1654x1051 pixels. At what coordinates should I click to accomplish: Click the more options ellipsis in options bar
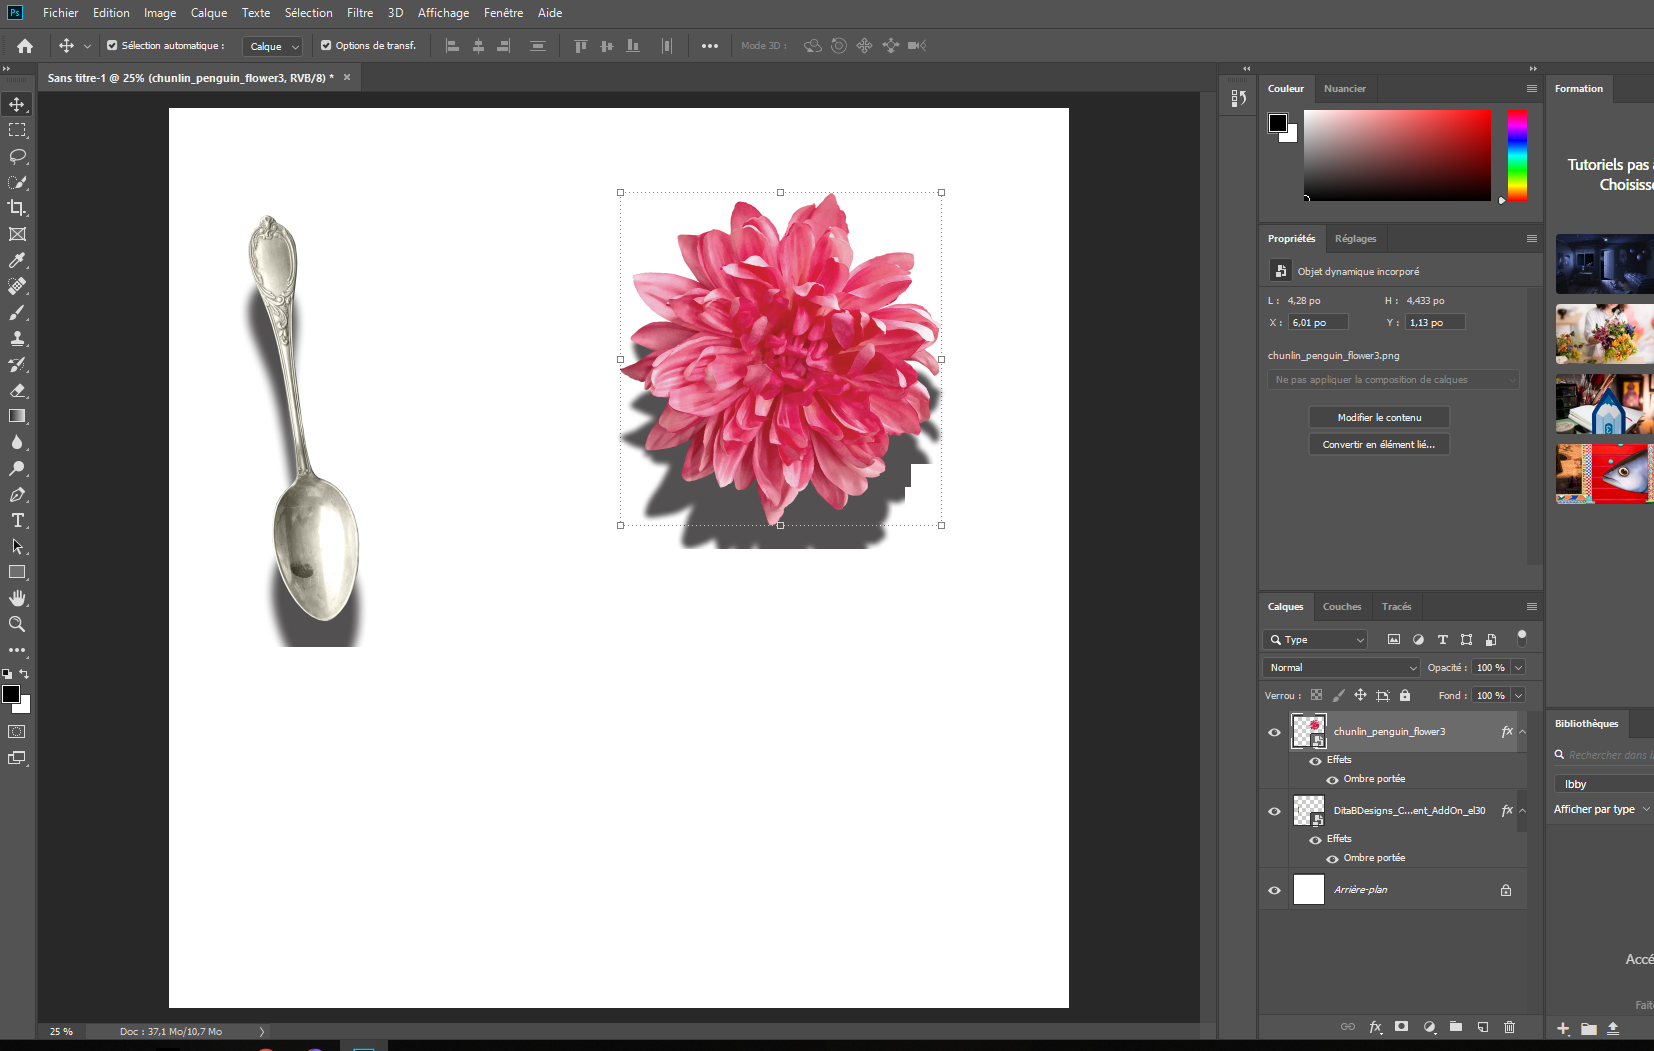pyautogui.click(x=710, y=46)
